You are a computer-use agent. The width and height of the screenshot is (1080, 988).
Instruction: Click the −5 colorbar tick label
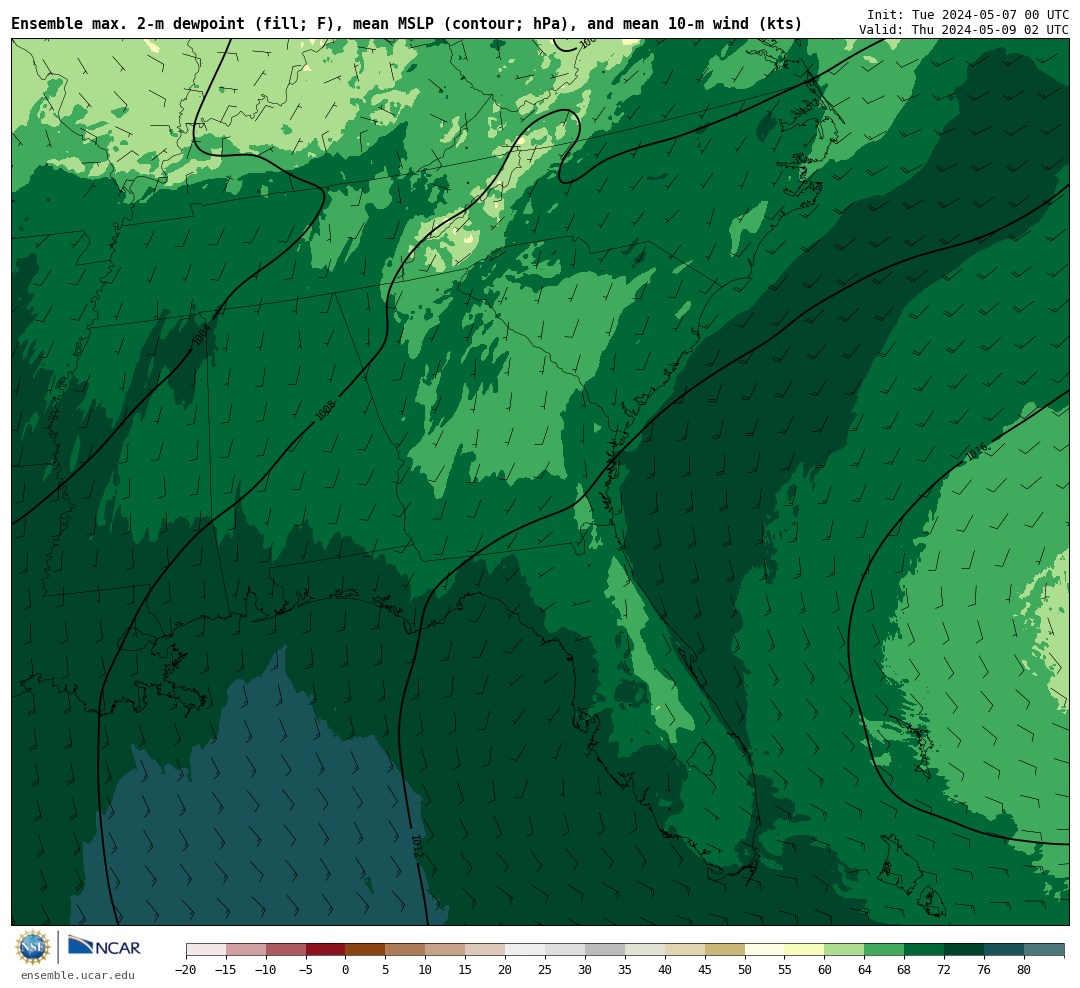tap(304, 970)
